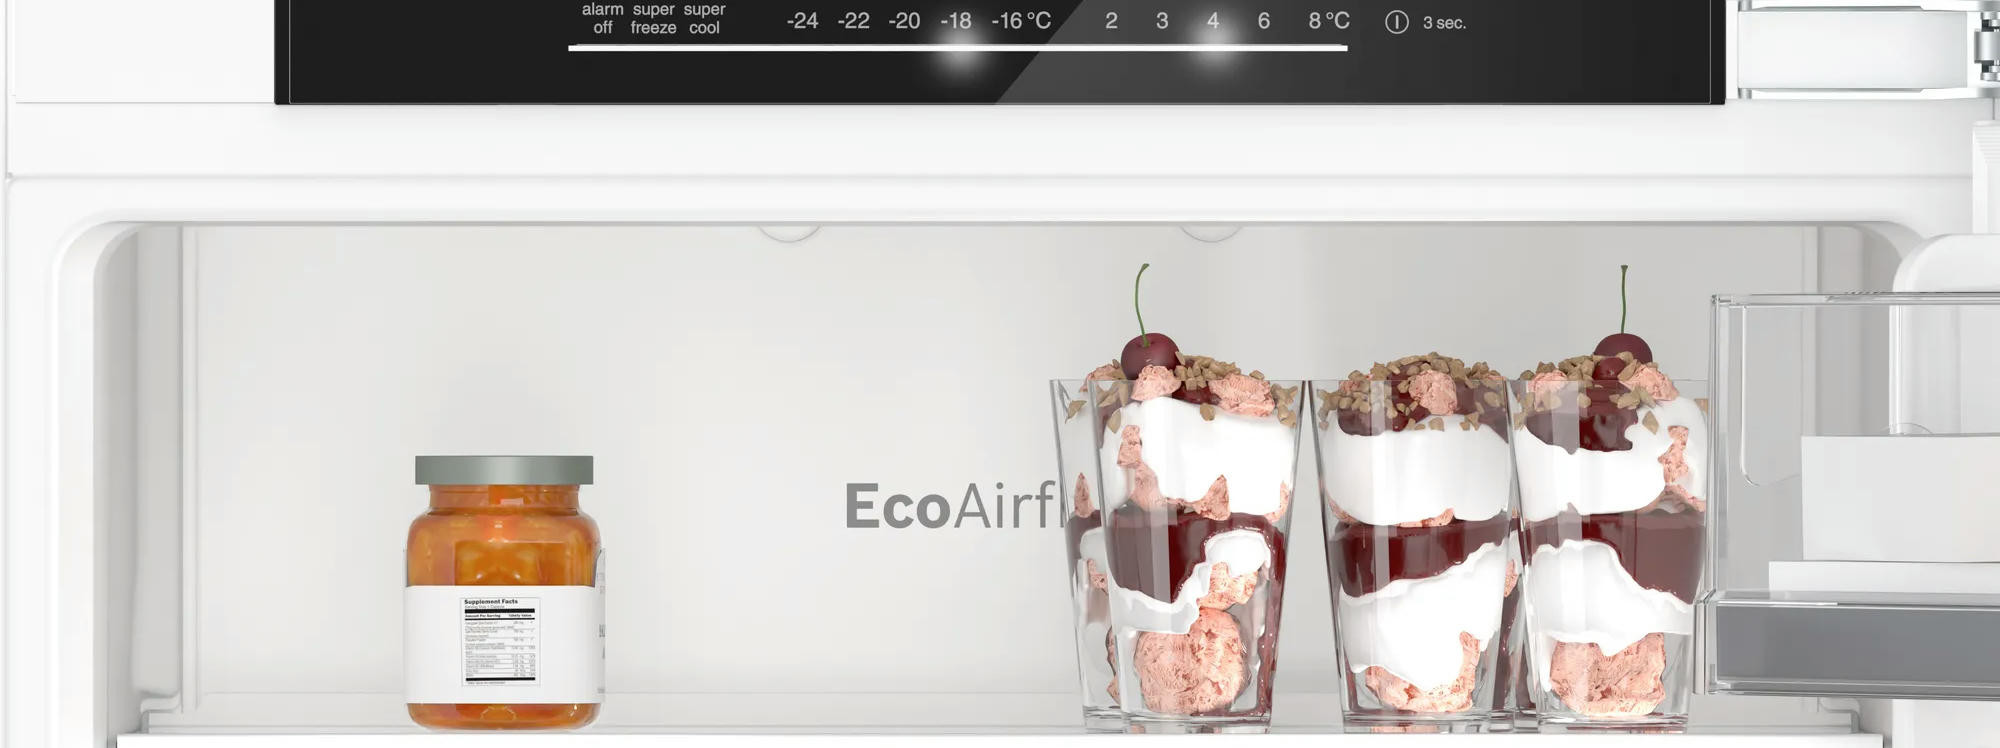Select -22 on the freezer scale
The width and height of the screenshot is (2000, 748).
[x=853, y=21]
